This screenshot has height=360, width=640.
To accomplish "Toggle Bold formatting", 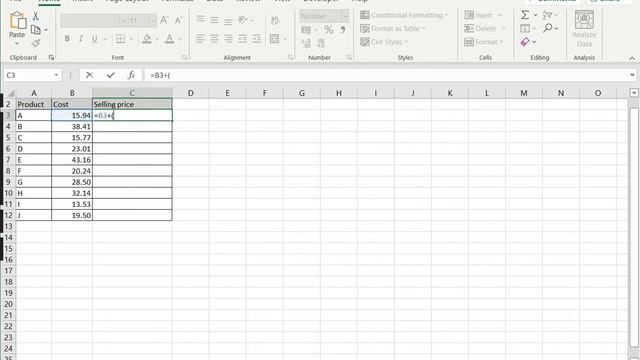I will click(67, 39).
